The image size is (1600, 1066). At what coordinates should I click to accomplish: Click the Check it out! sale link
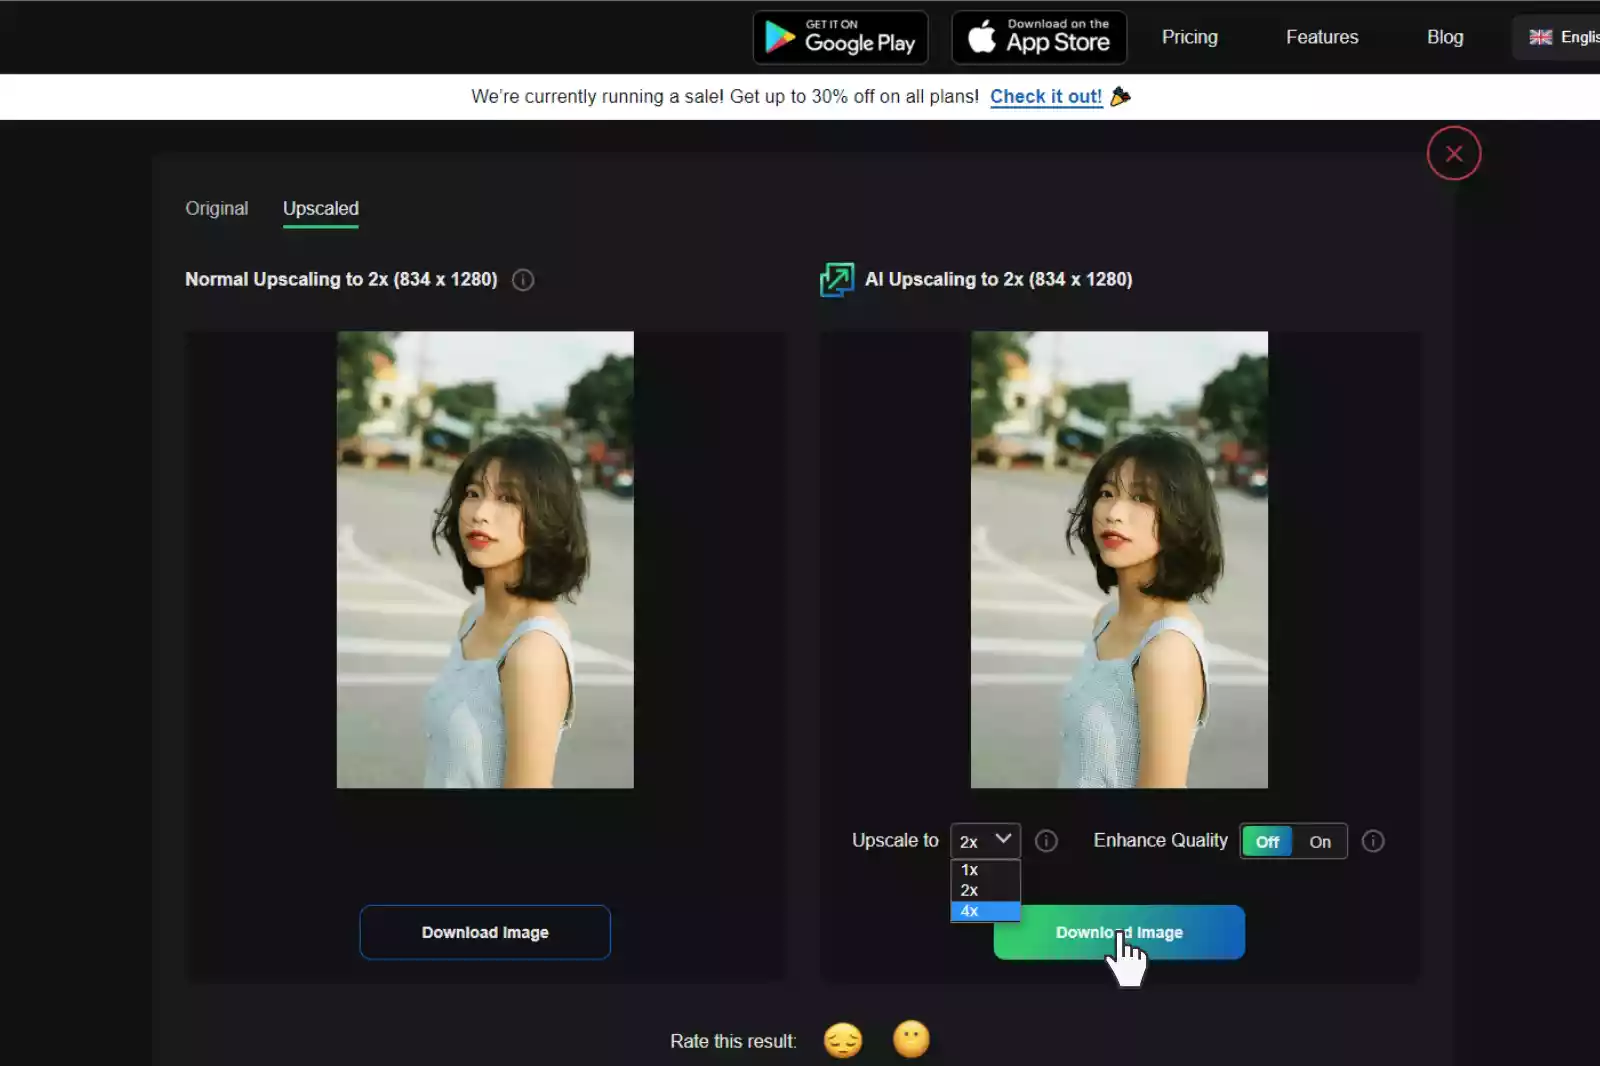1046,97
